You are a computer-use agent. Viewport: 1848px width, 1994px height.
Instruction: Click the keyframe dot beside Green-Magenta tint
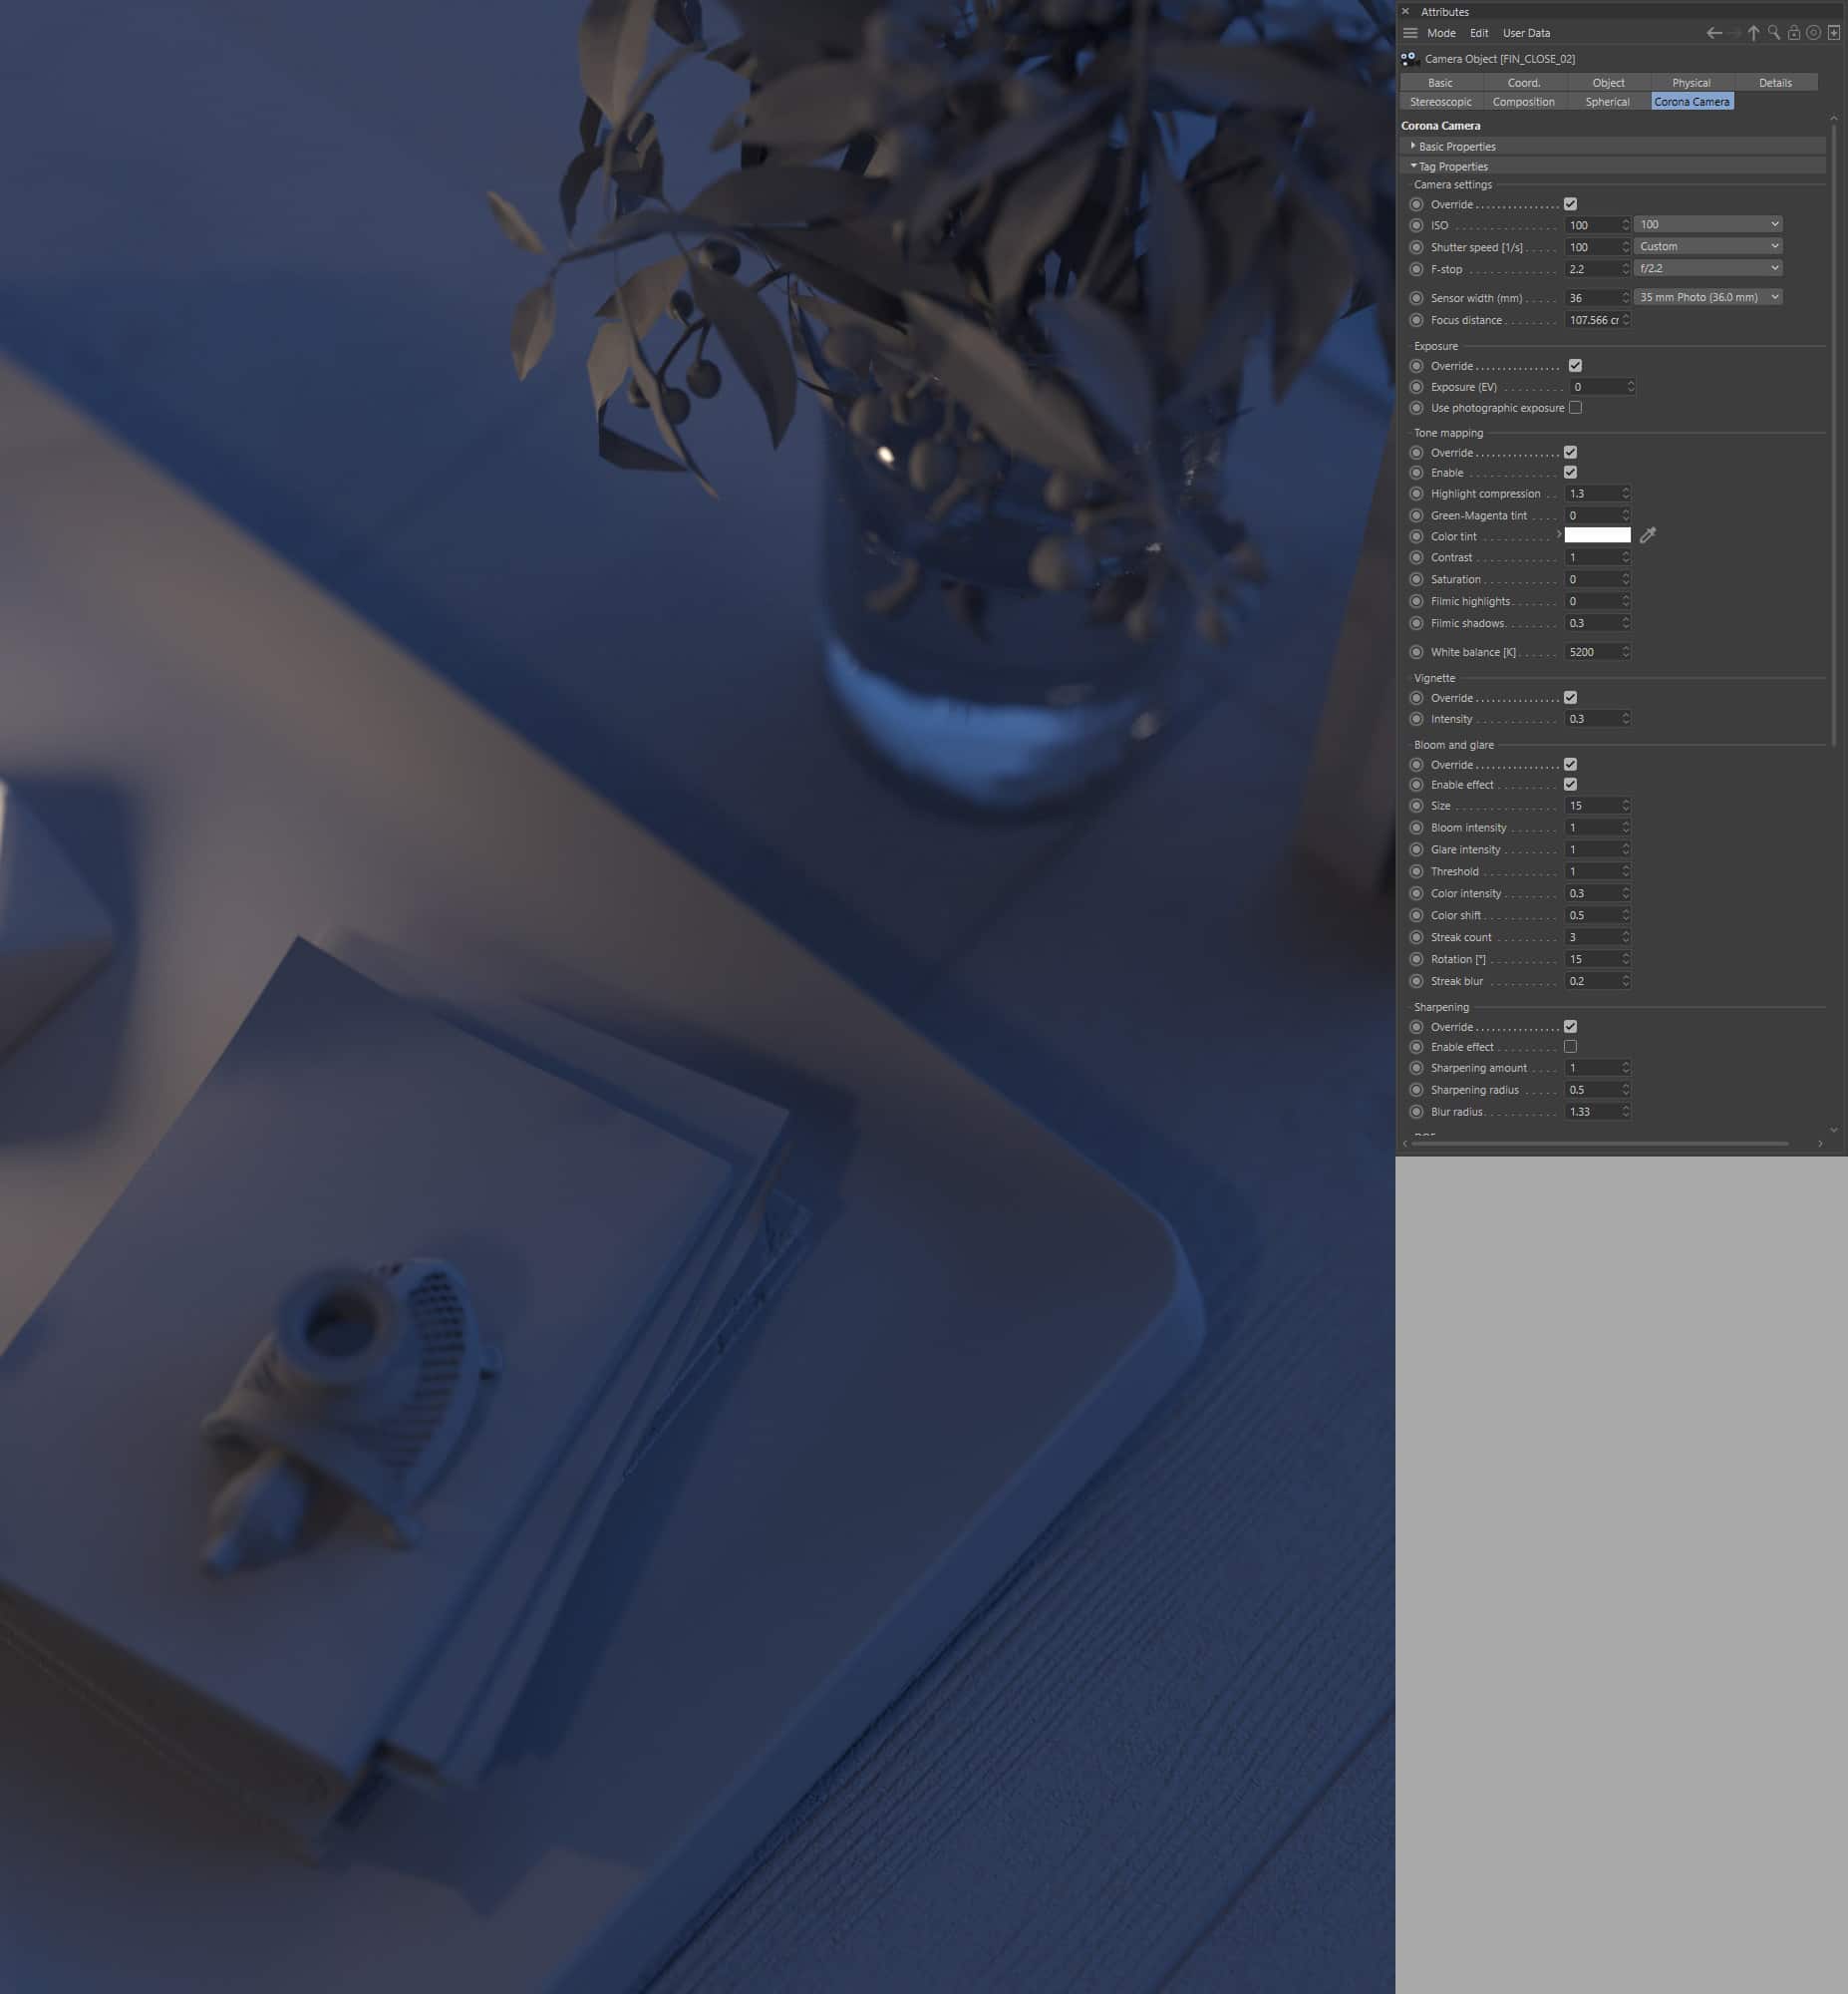[1416, 516]
